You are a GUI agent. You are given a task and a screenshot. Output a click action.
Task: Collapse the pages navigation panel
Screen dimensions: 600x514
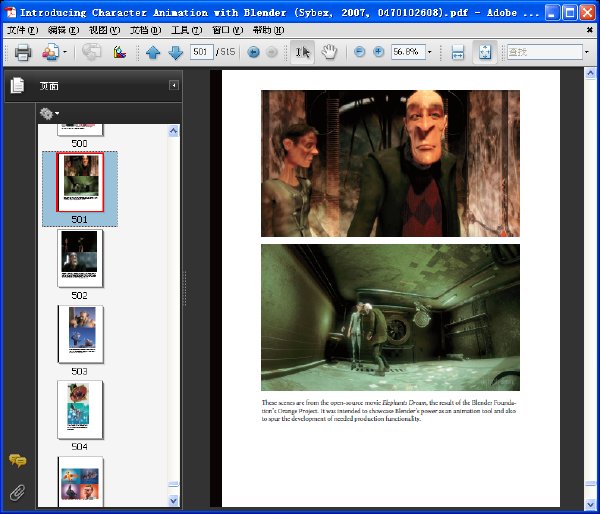[x=174, y=85]
